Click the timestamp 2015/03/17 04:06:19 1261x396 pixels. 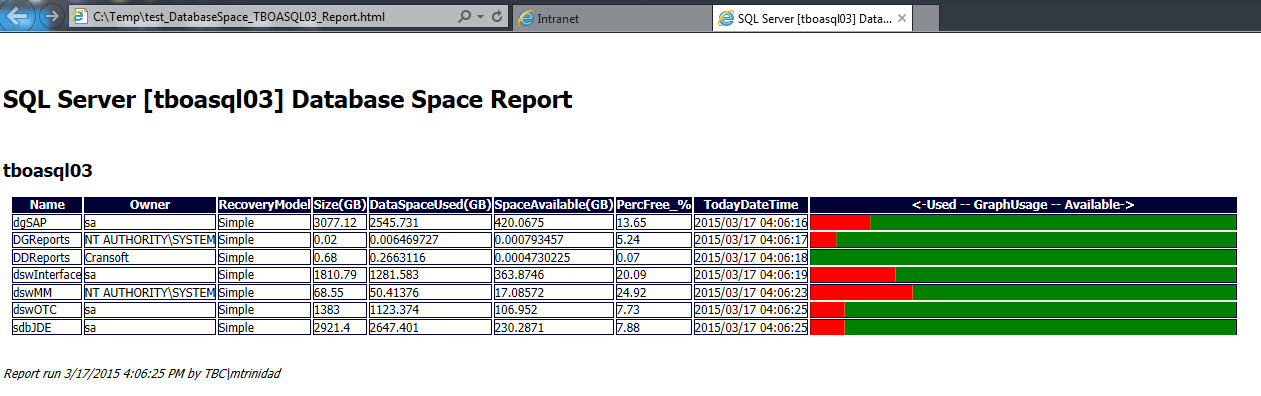(751, 275)
